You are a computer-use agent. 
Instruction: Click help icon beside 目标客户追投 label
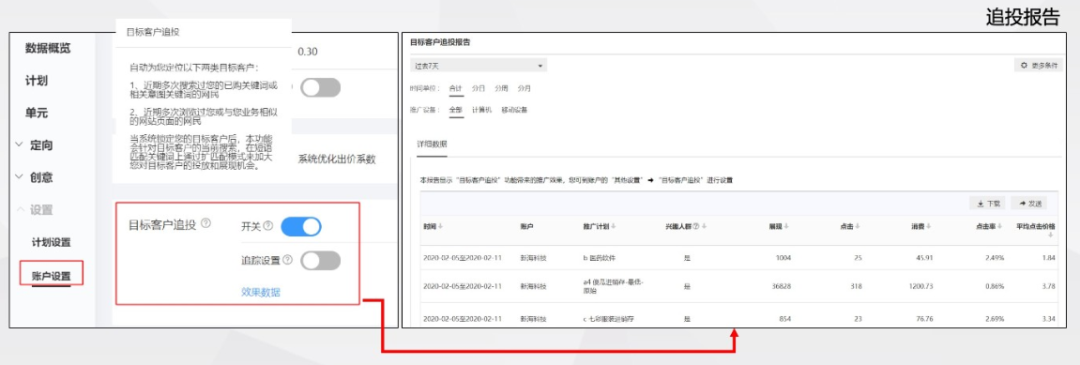[x=206, y=224]
